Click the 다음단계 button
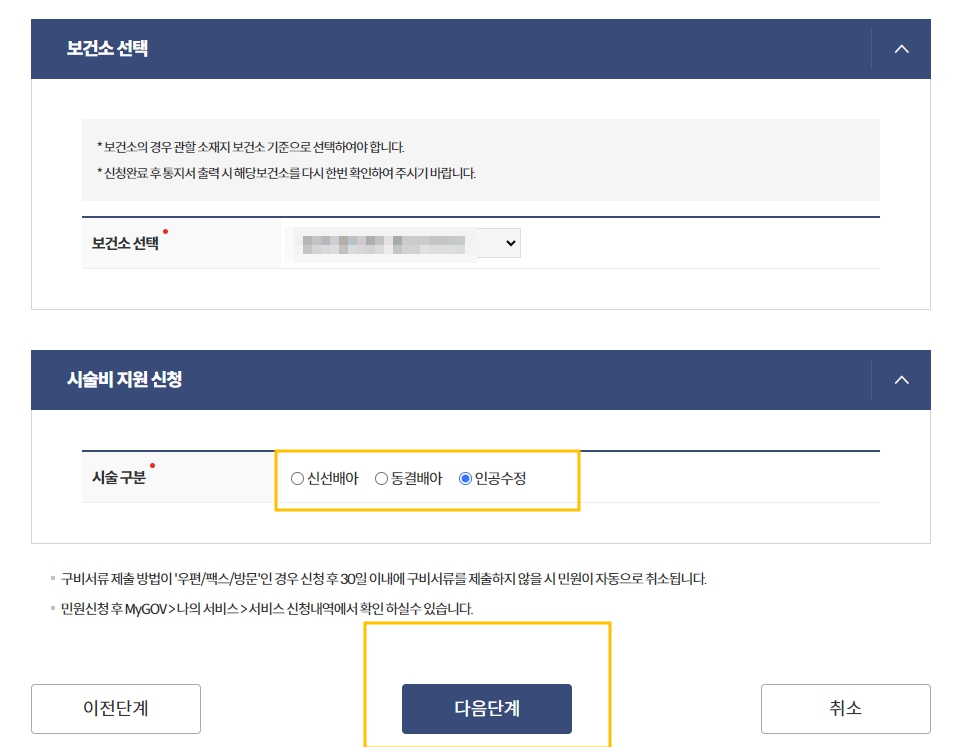The image size is (976, 747). pyautogui.click(x=487, y=708)
